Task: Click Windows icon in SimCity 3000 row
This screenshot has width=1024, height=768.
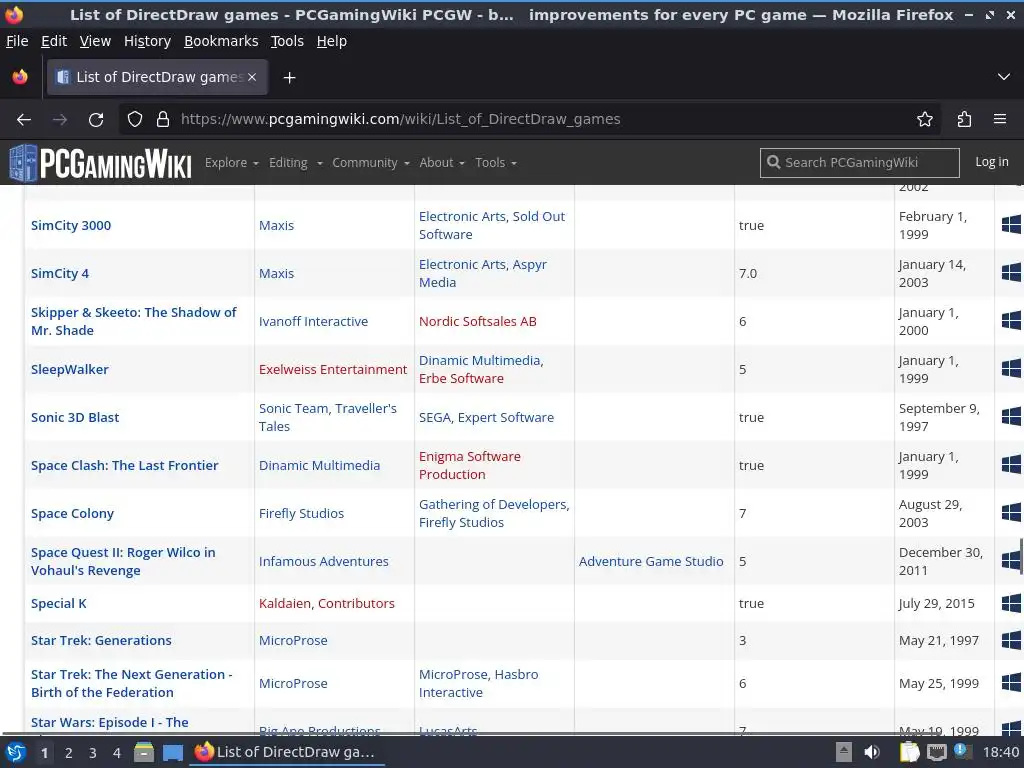Action: [1012, 225]
